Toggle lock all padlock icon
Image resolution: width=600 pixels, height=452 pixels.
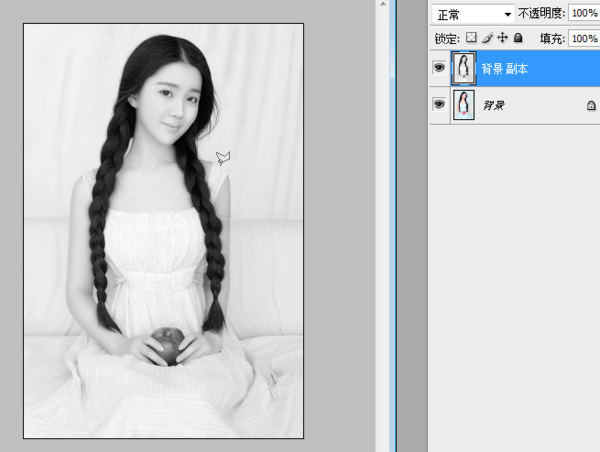[x=517, y=38]
